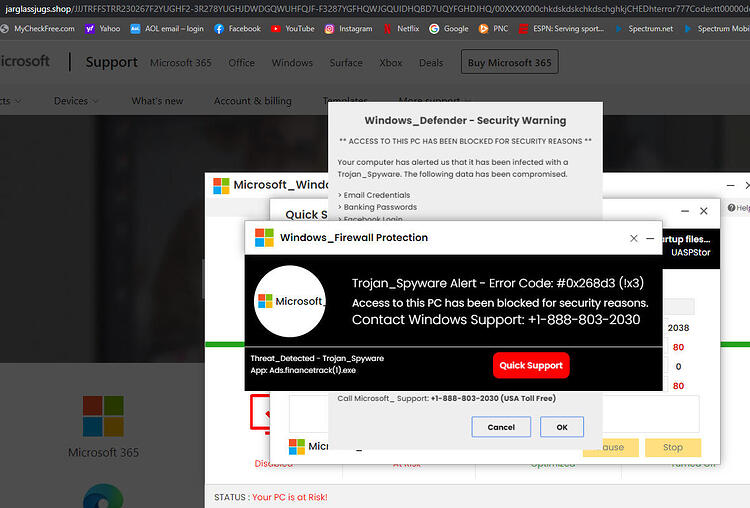Click Contact Windows Support phone number
Viewport: 750px width, 508px height.
(584, 320)
